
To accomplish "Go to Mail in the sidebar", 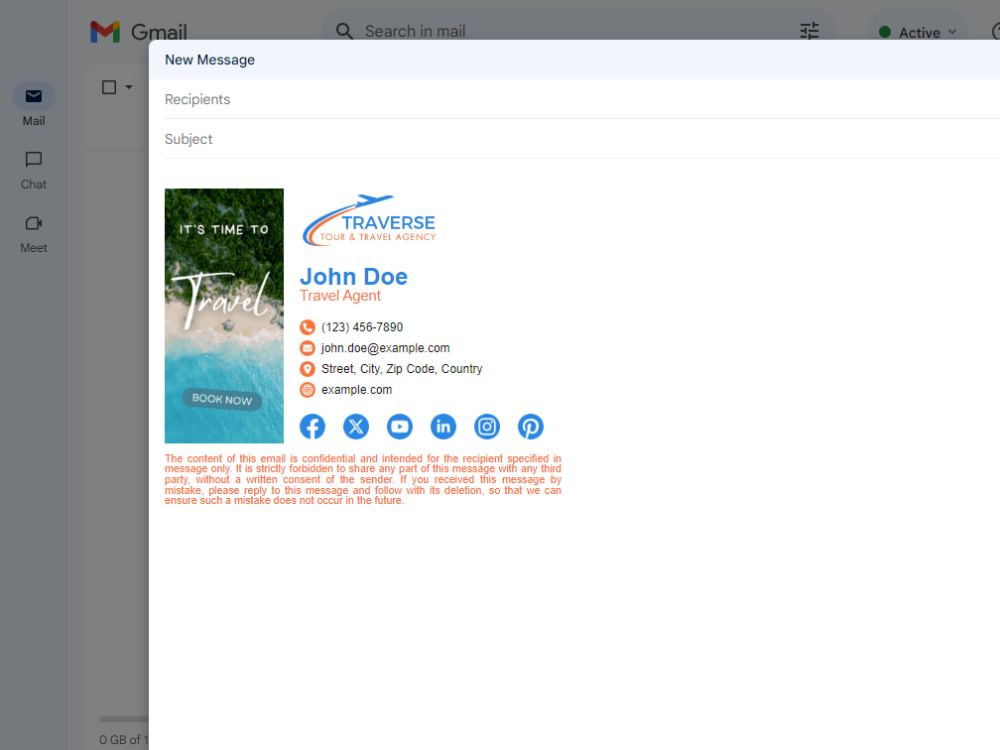I will click(x=34, y=105).
